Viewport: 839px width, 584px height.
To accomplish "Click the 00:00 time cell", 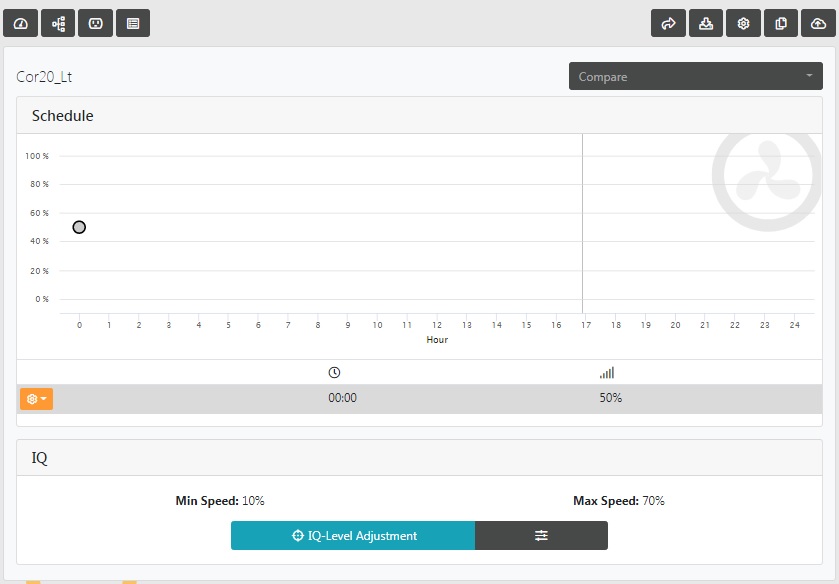I will [x=342, y=398].
